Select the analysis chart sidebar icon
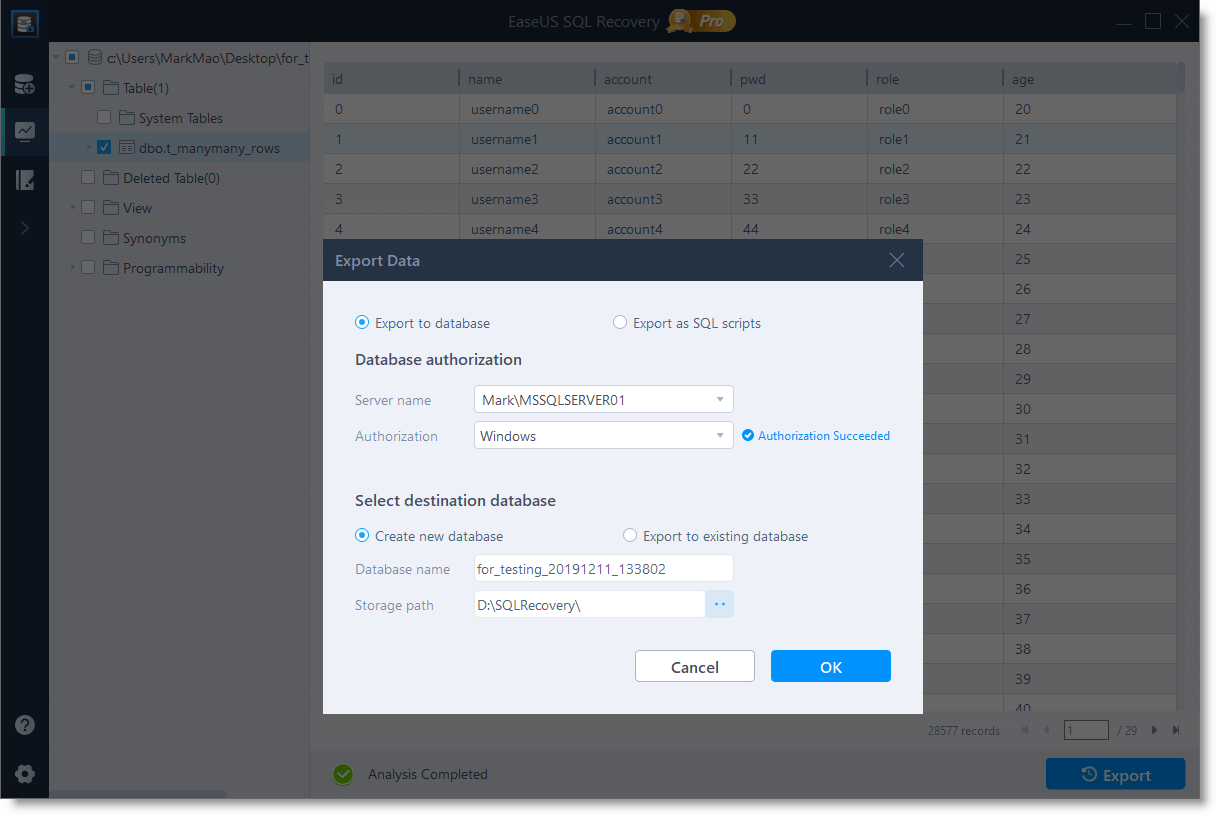 pos(25,131)
